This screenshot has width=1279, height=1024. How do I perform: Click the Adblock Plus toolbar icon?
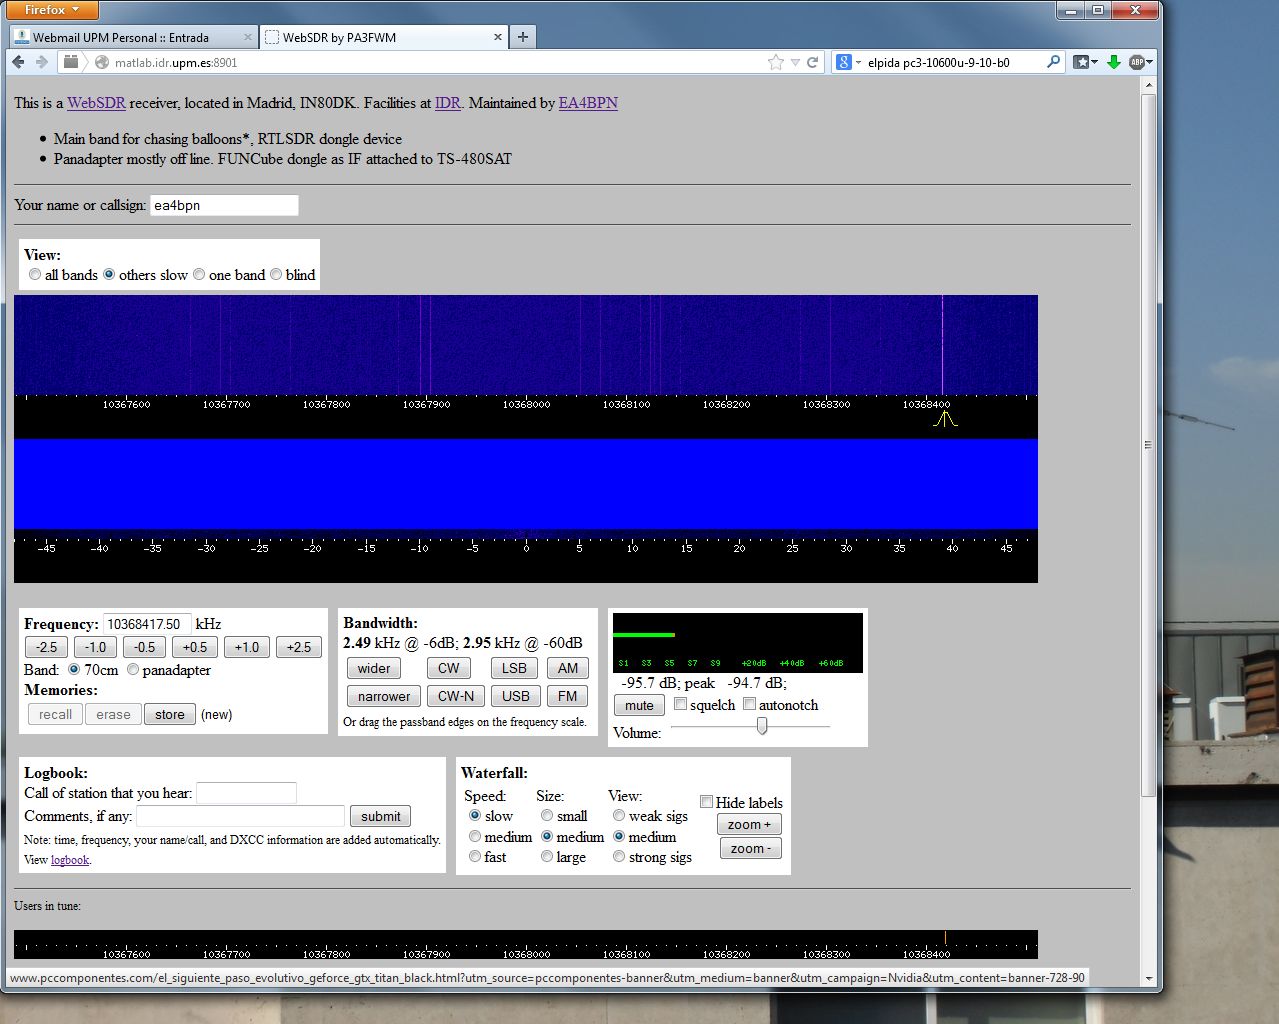point(1137,62)
